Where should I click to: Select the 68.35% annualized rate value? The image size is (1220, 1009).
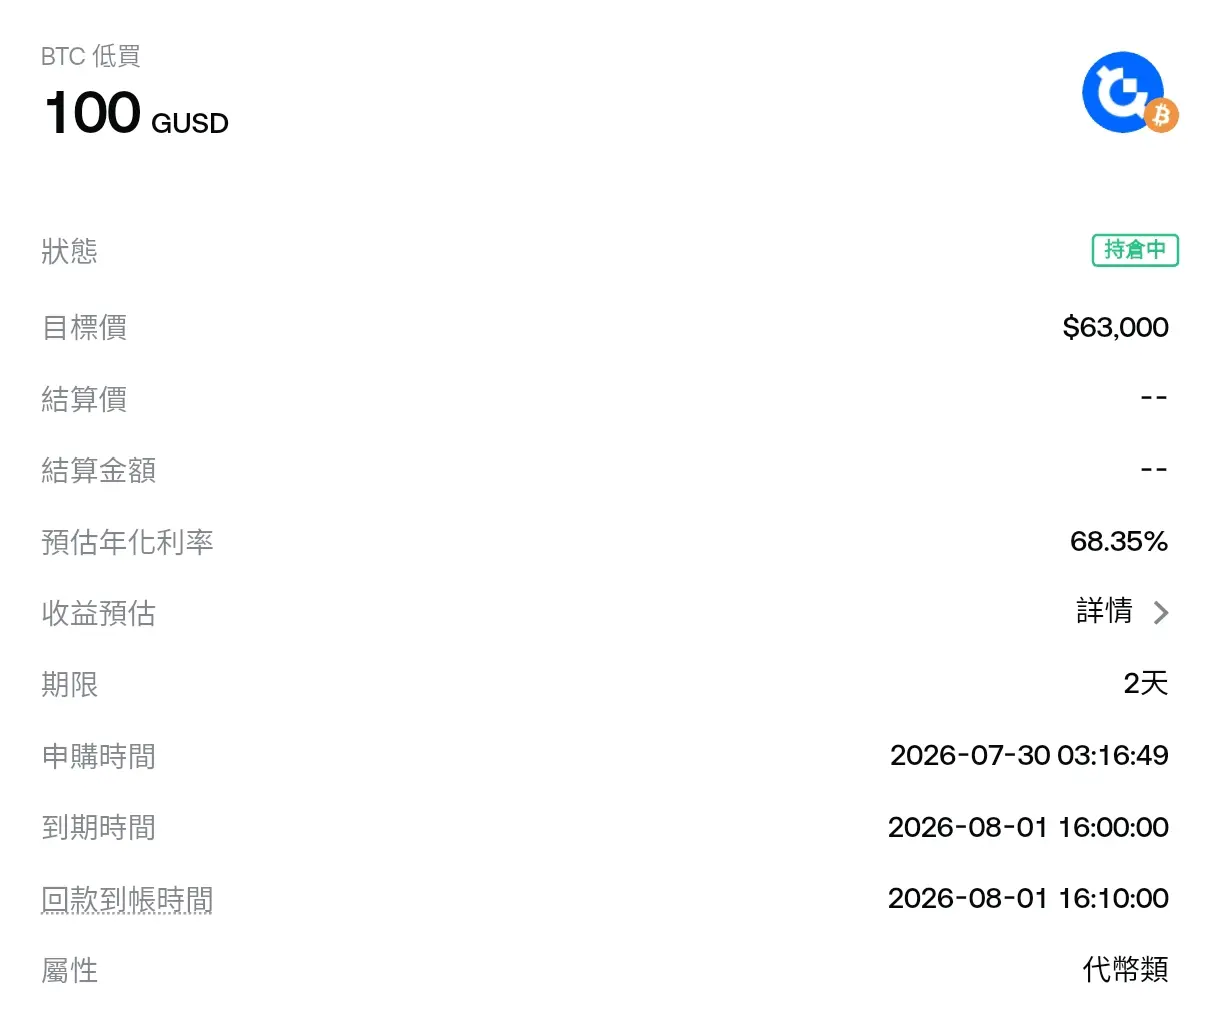(x=1119, y=541)
